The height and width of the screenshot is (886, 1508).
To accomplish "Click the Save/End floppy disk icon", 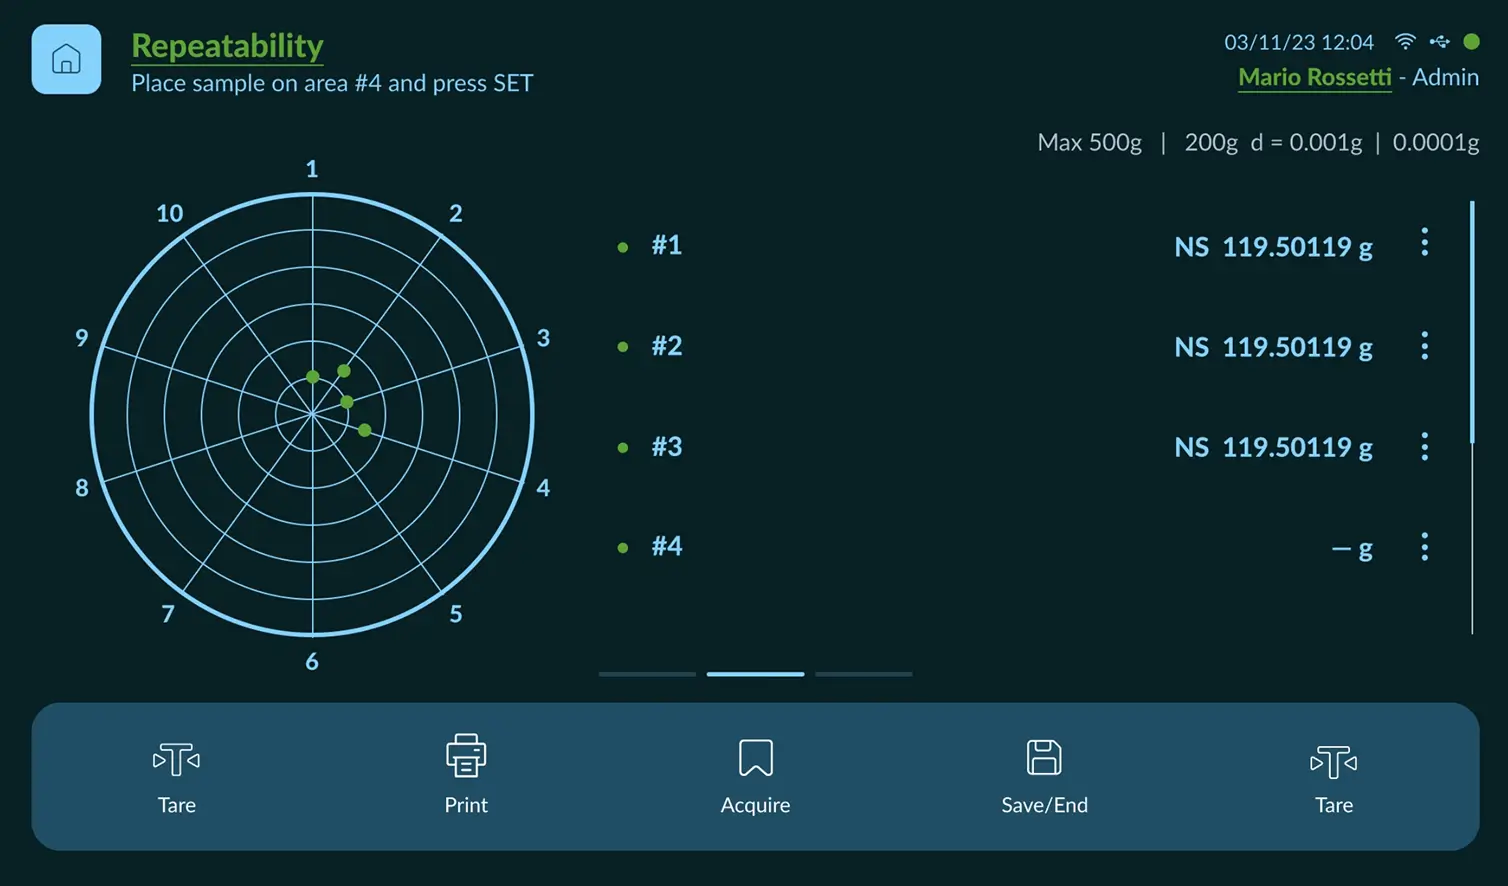I will (x=1044, y=758).
